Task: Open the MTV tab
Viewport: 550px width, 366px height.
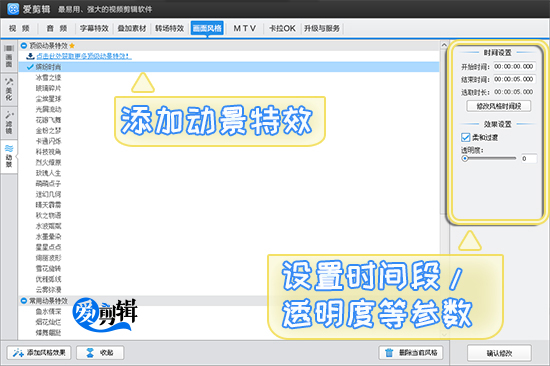Action: pyautogui.click(x=245, y=28)
